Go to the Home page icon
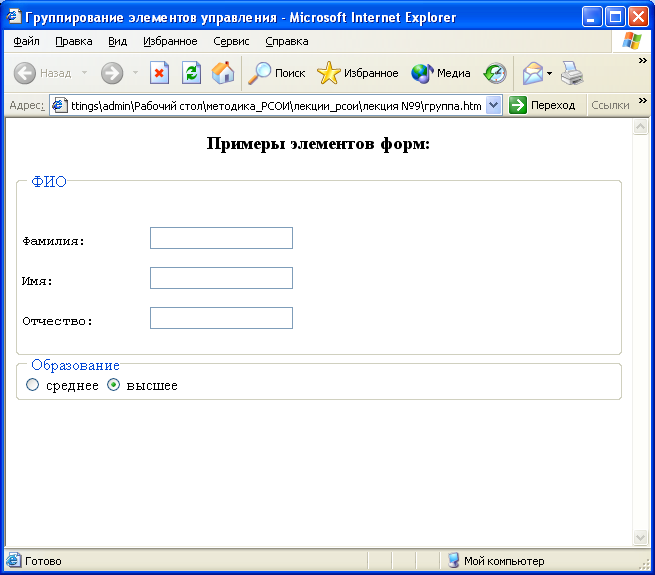The height and width of the screenshot is (575, 655). click(222, 73)
